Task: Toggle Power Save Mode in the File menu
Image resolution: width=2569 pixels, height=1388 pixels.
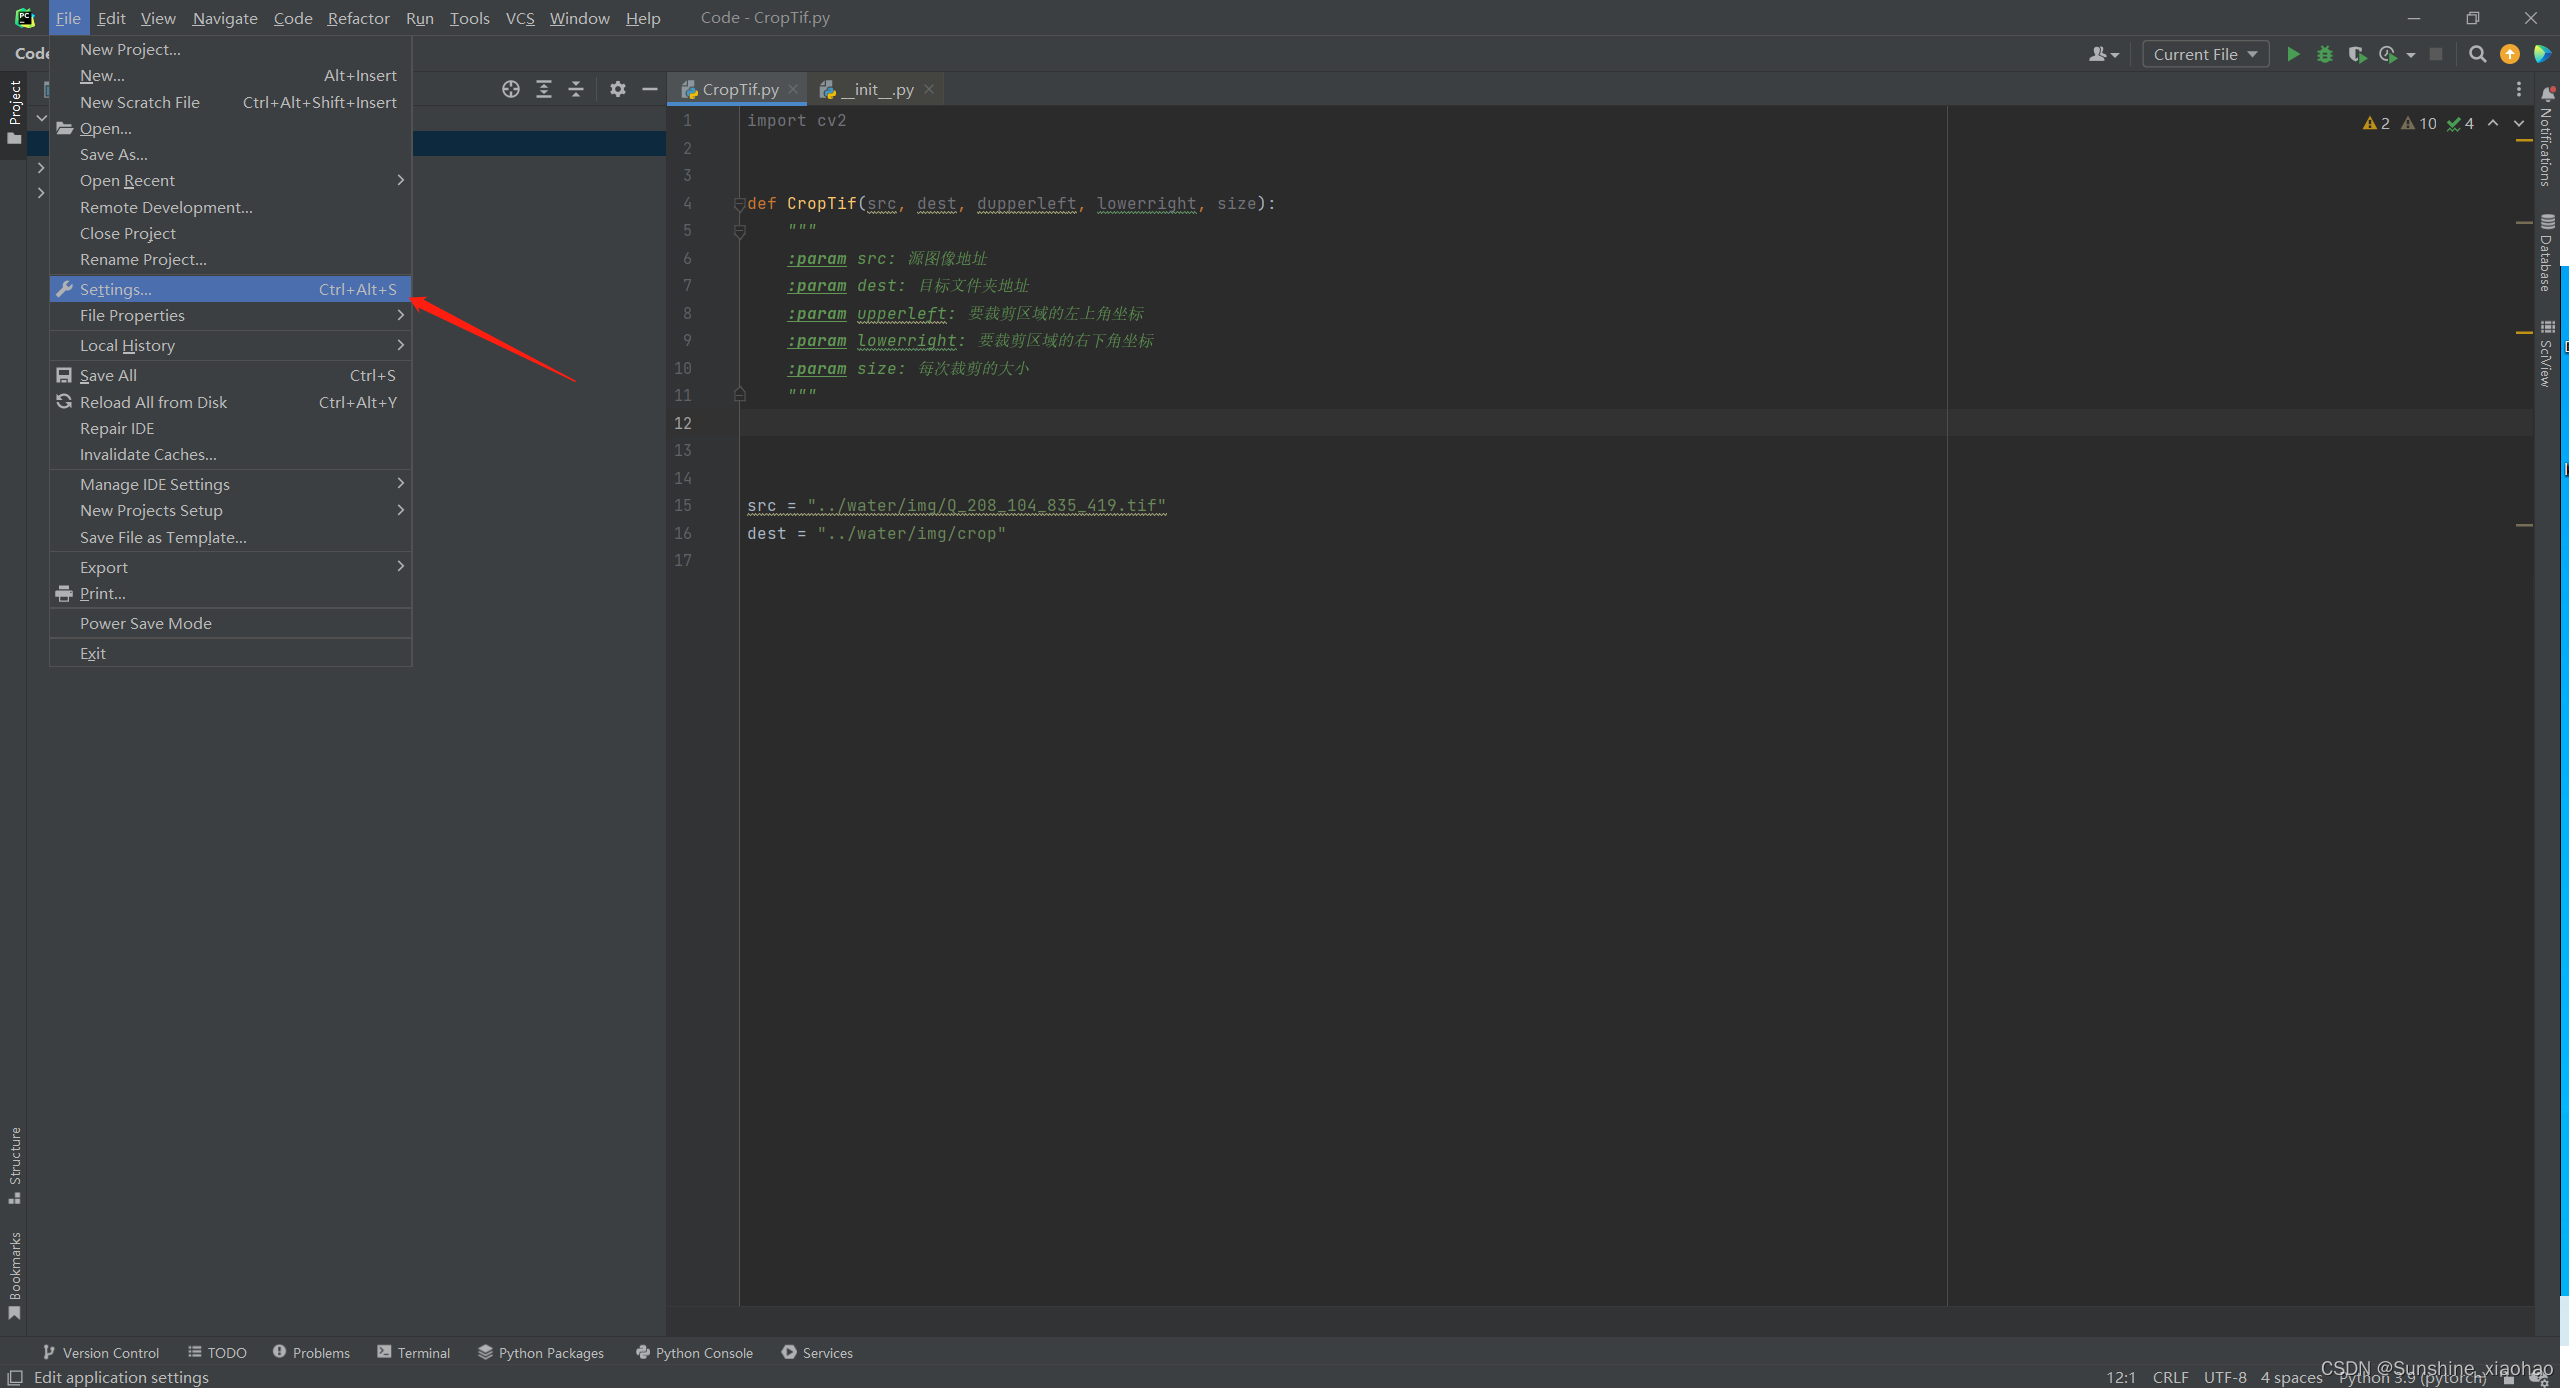Action: pos(145,623)
